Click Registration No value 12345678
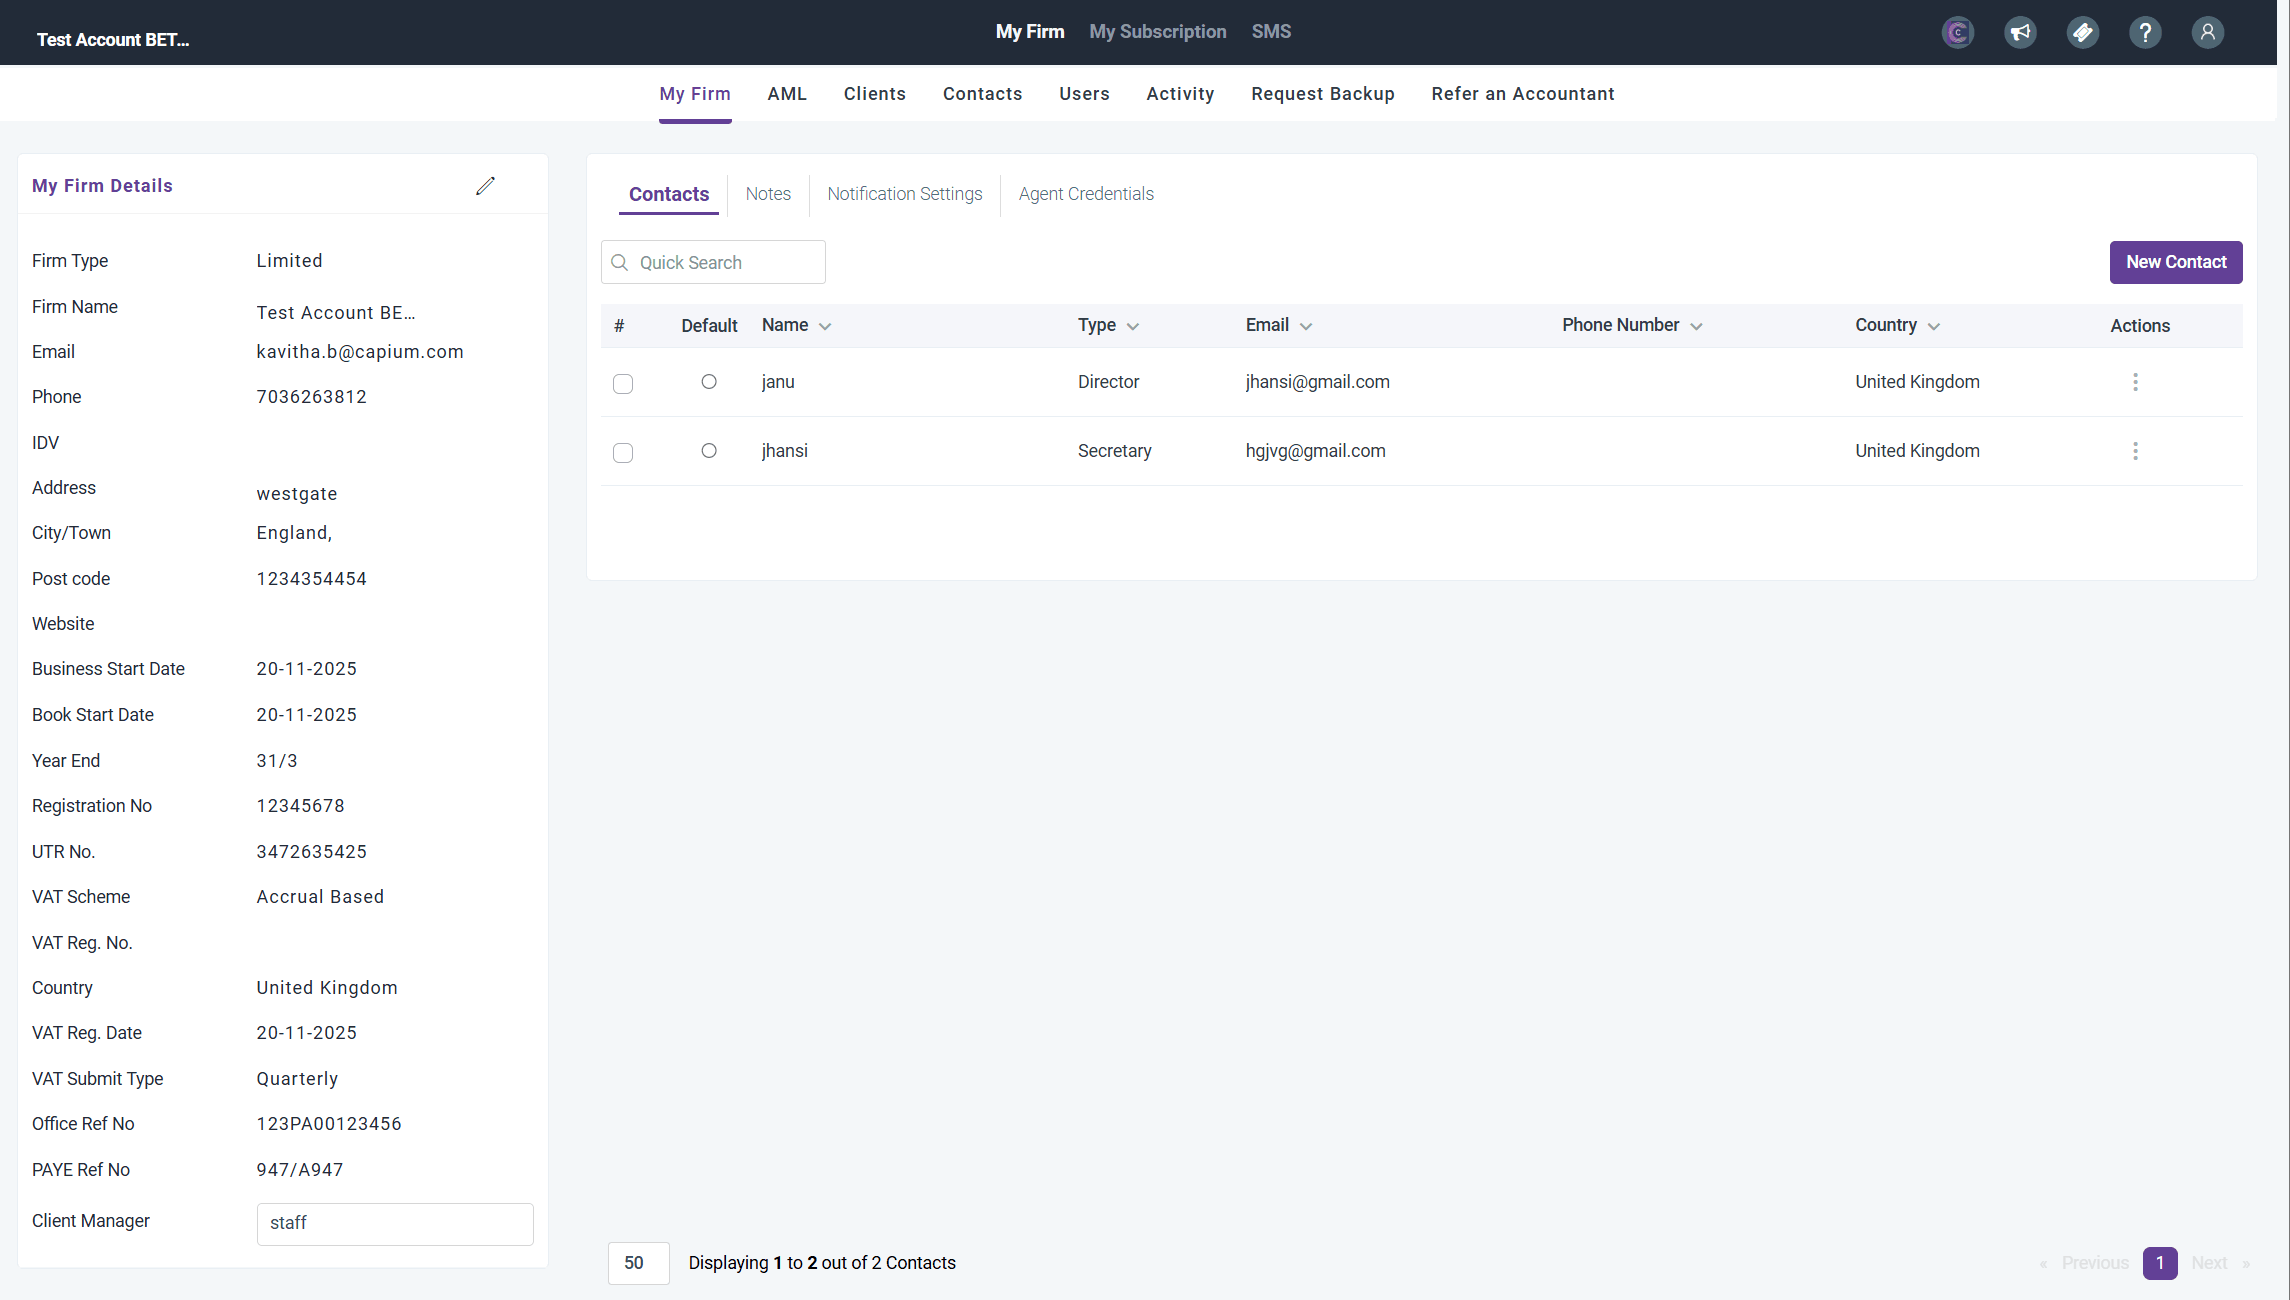Image resolution: width=2290 pixels, height=1300 pixels. pos(301,806)
